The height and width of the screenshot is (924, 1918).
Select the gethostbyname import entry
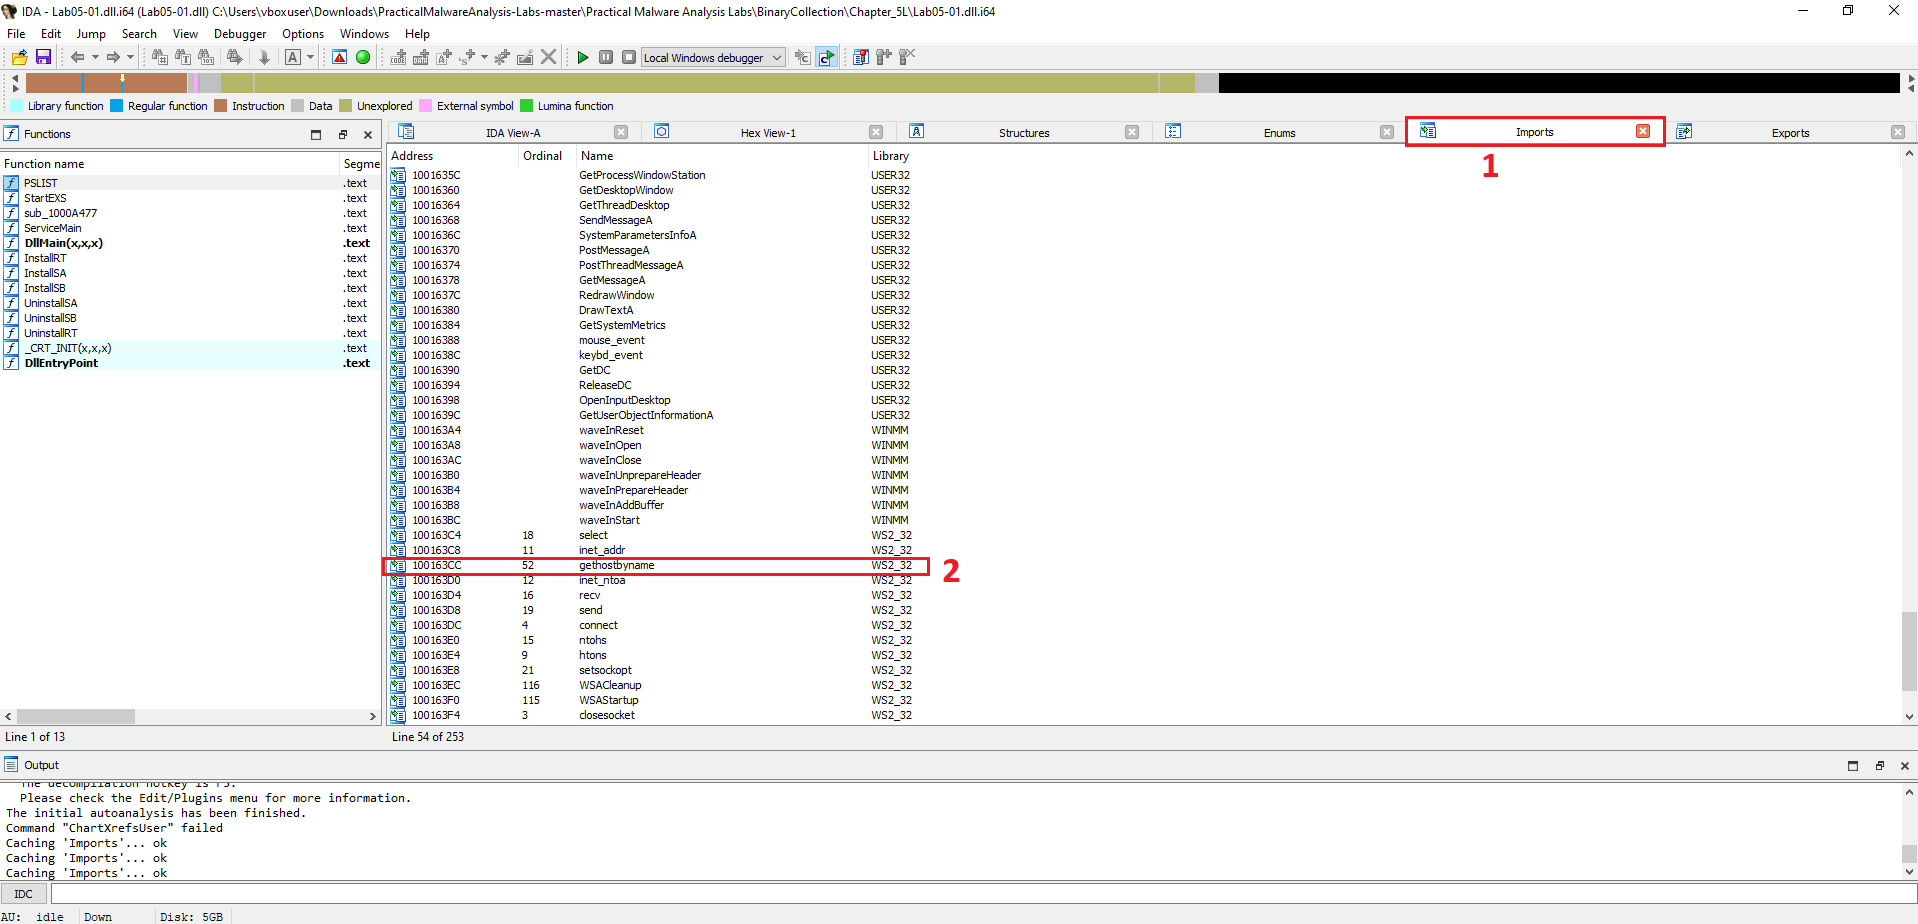[x=617, y=565]
